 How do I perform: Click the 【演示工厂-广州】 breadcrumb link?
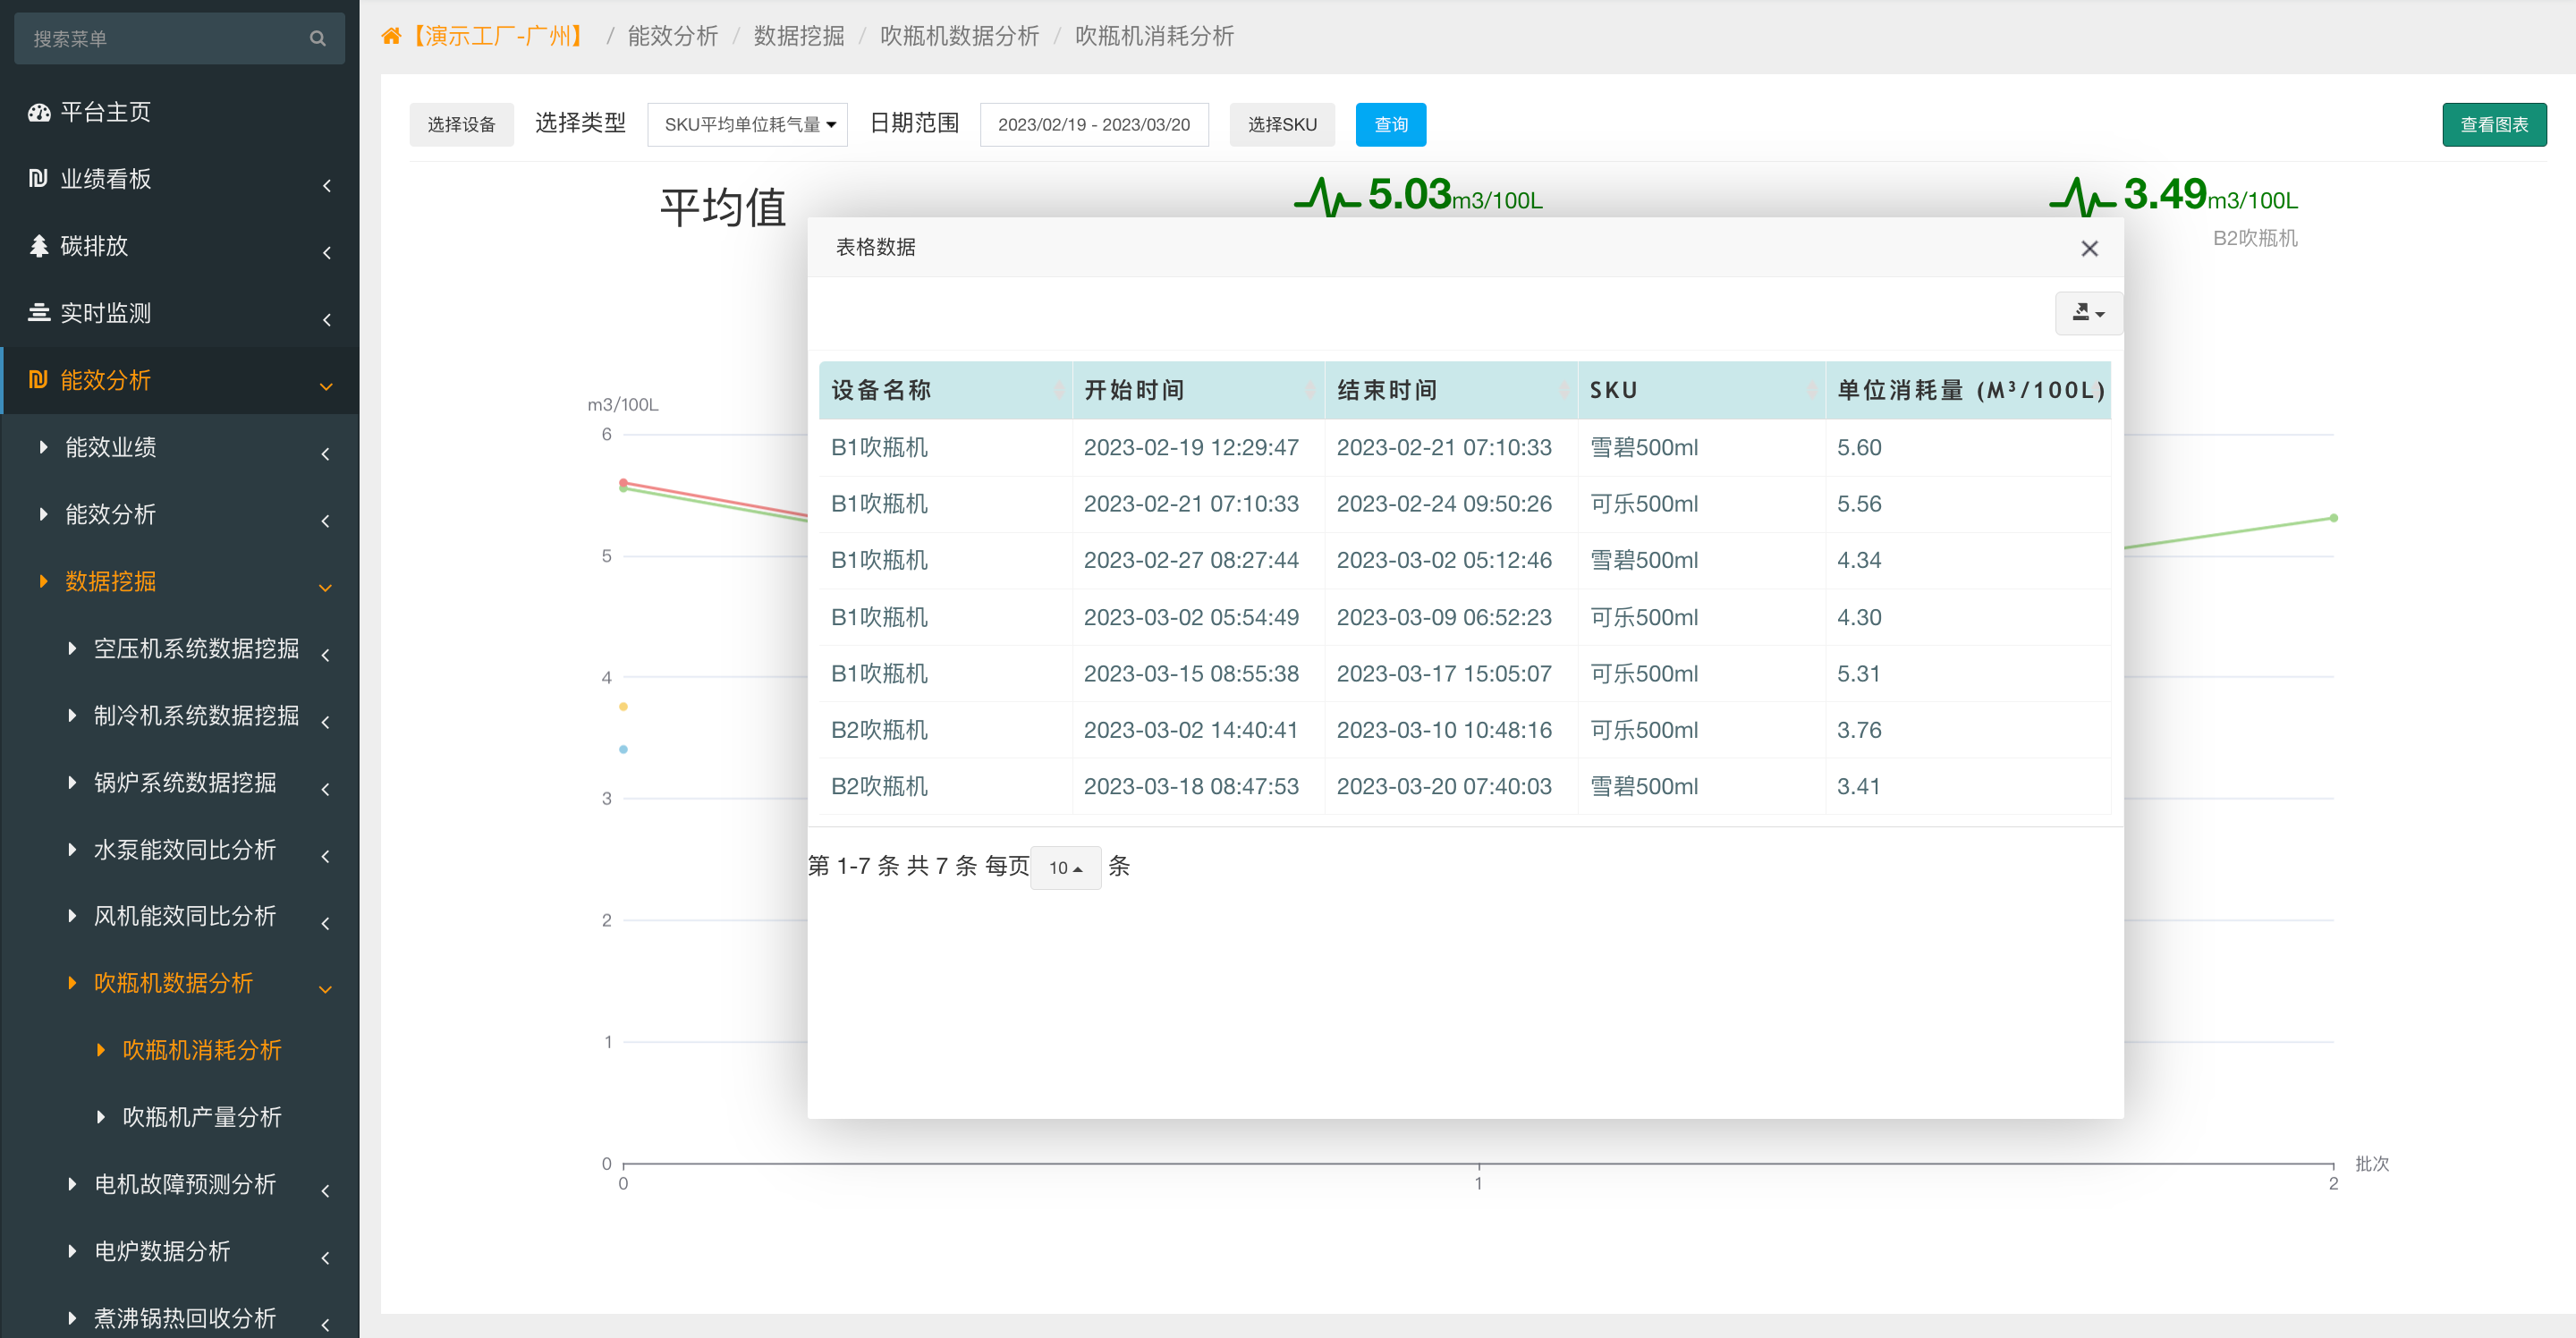point(497,37)
